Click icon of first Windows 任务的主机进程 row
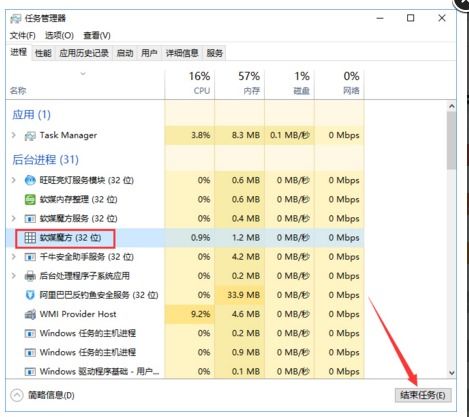The width and height of the screenshot is (469, 417). pyautogui.click(x=30, y=333)
